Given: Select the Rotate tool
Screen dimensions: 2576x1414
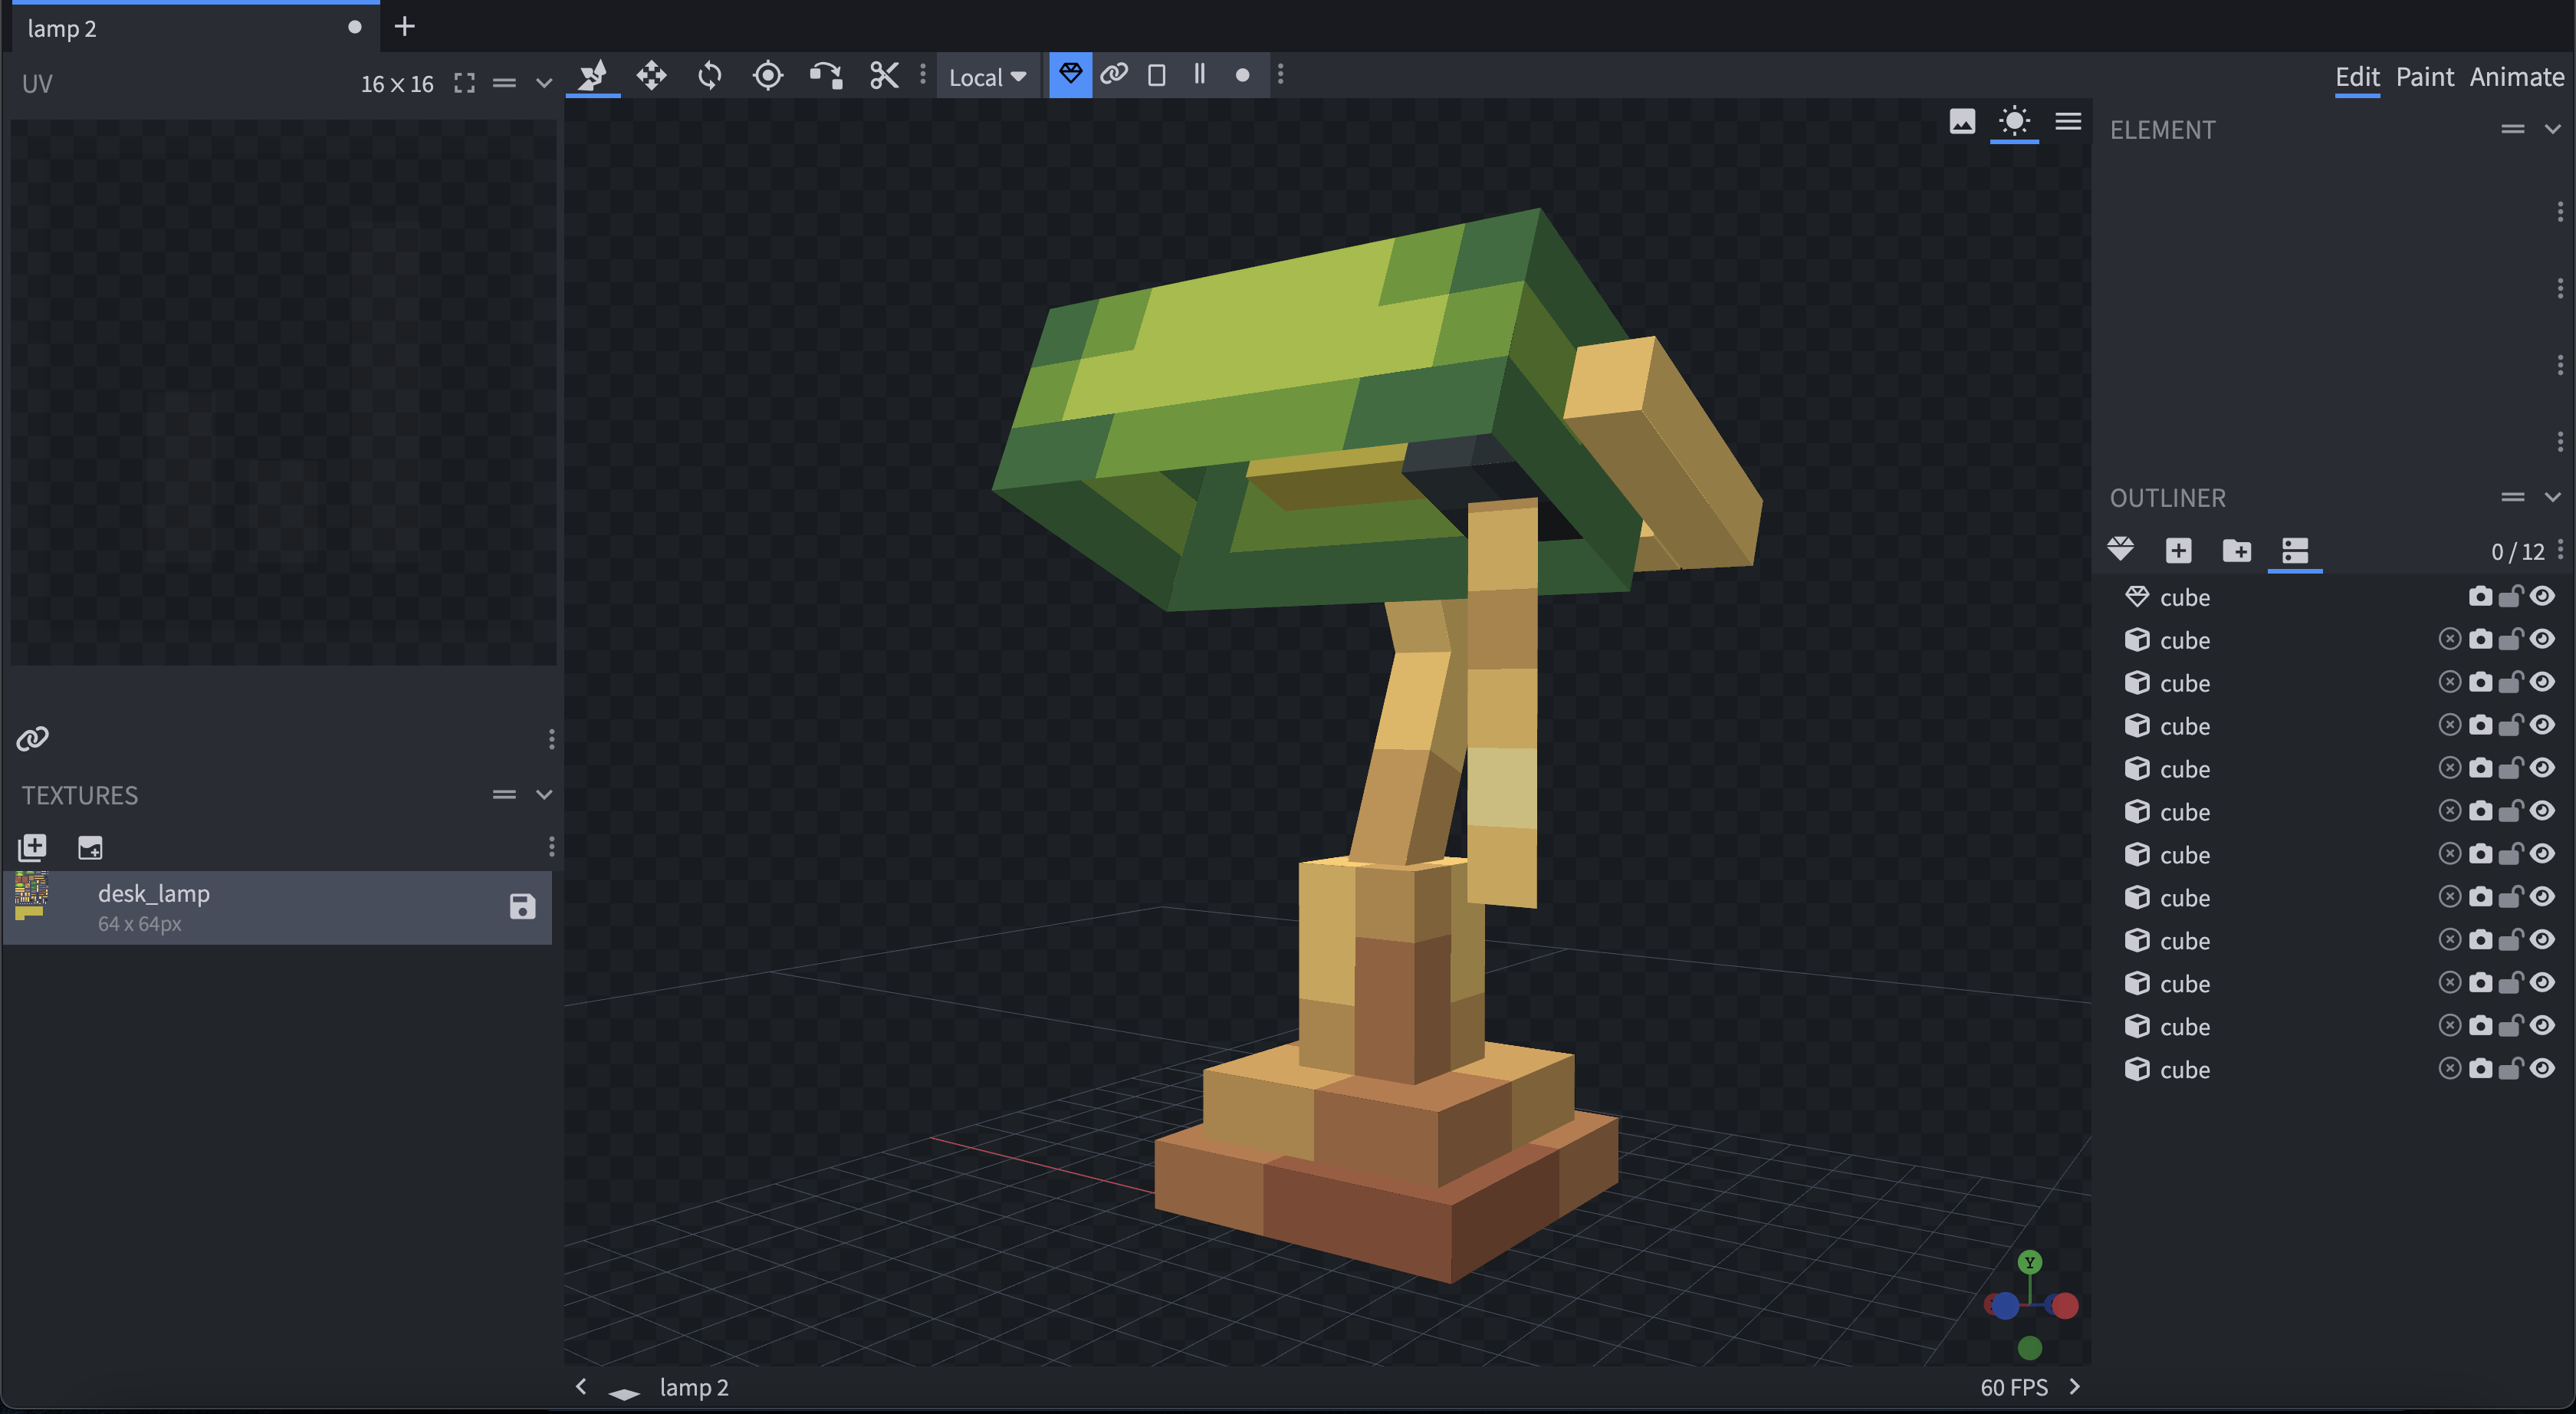Looking at the screenshot, I should coord(710,75).
